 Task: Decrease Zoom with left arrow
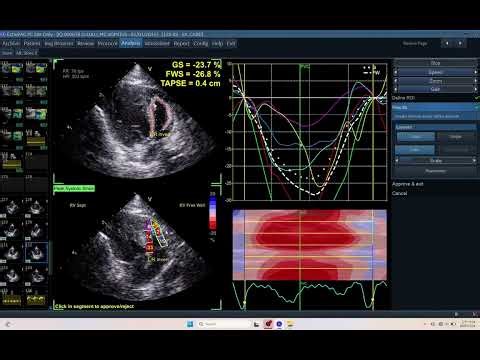pyautogui.click(x=396, y=81)
